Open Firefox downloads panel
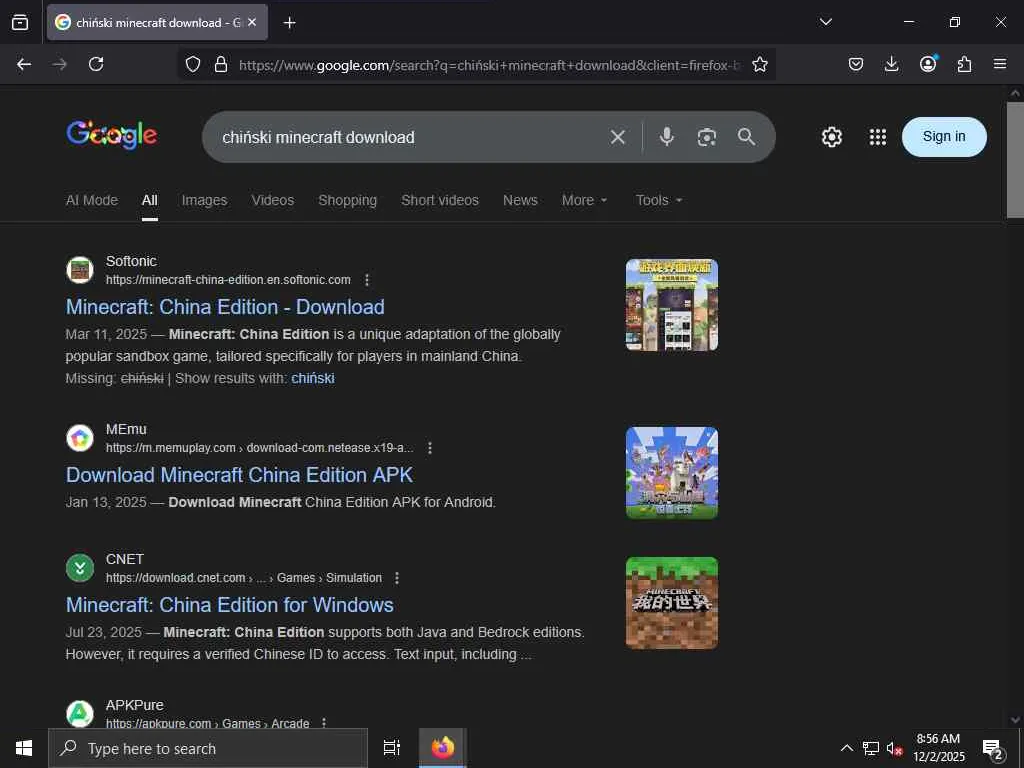This screenshot has height=768, width=1024. click(891, 64)
